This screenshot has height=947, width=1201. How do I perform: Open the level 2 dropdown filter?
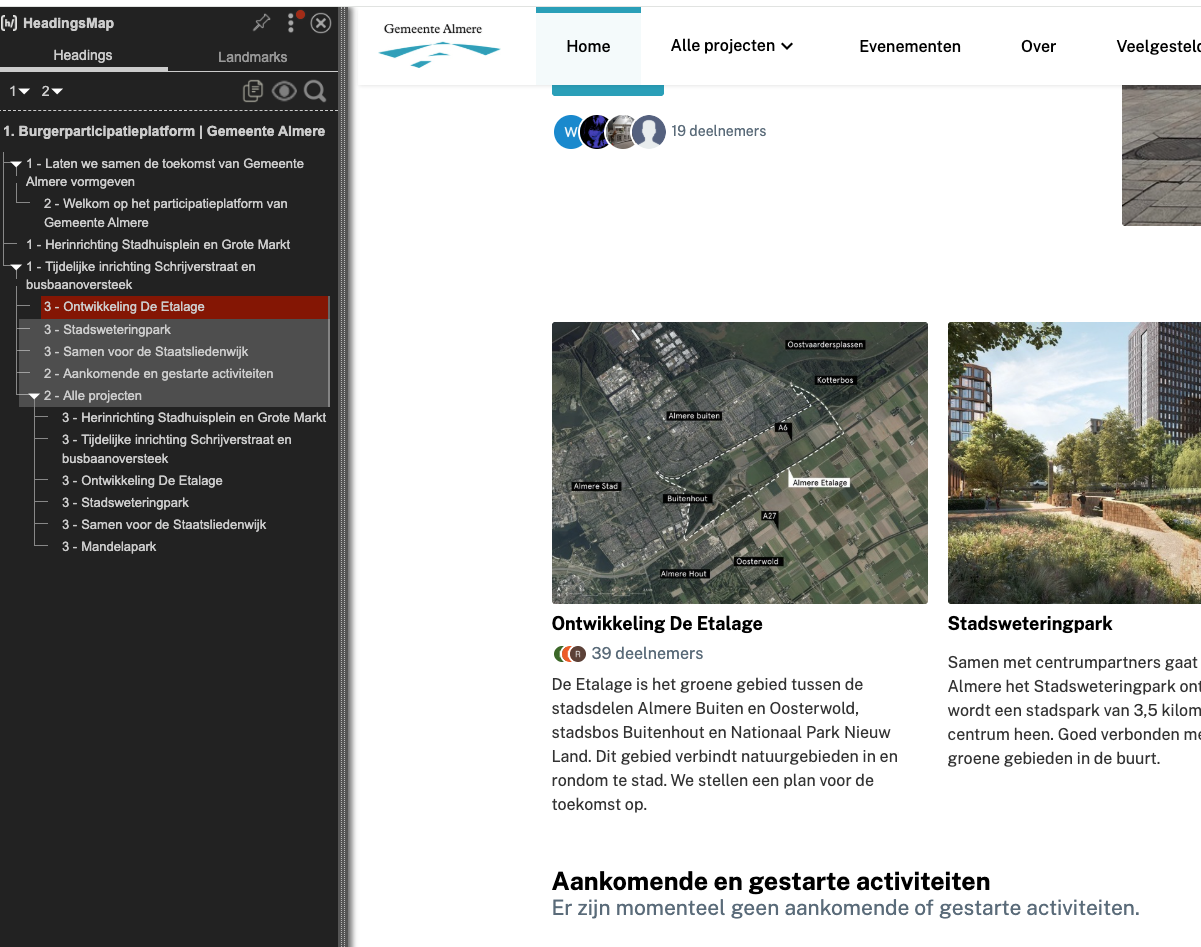[52, 92]
